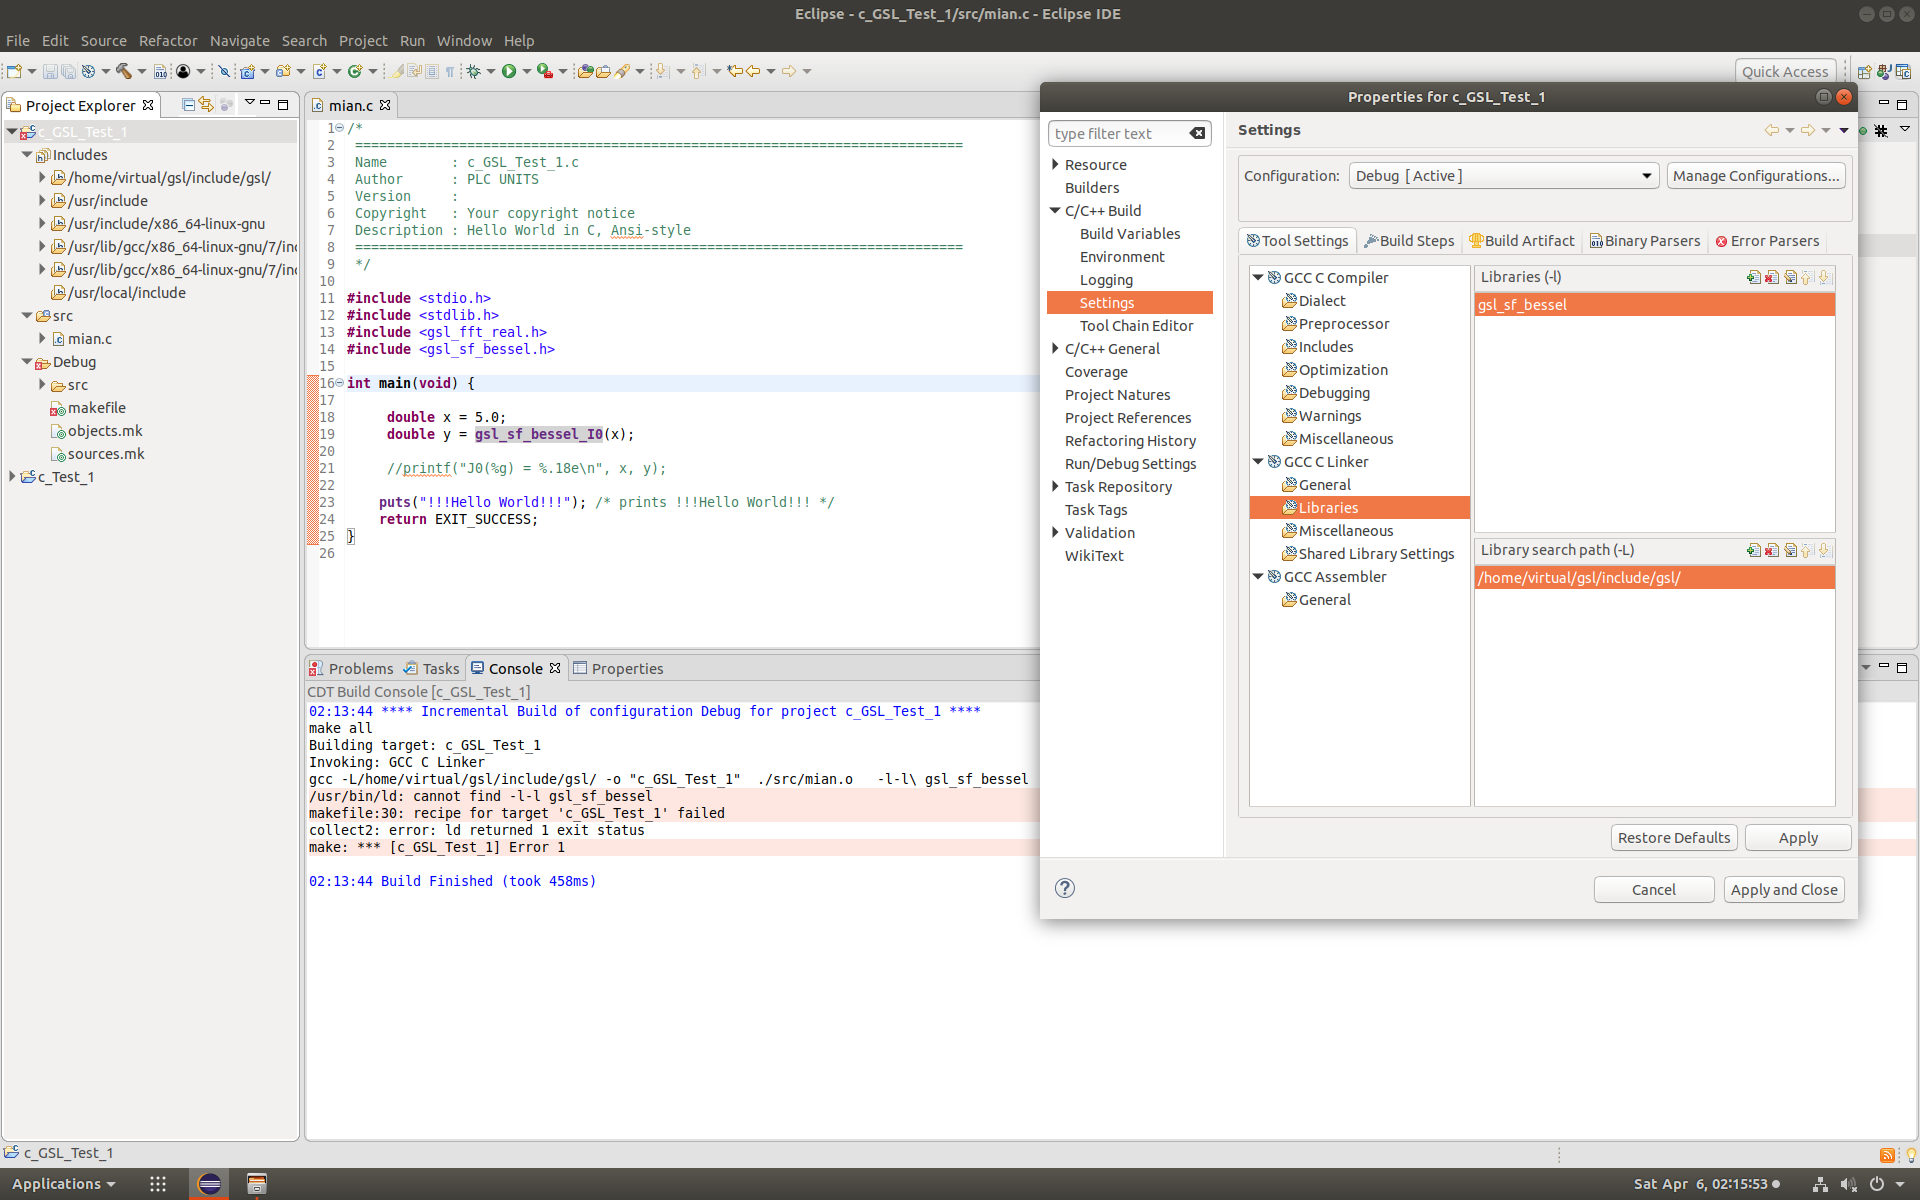Click the Save toolbar icon
This screenshot has width=1920, height=1200.
[49, 71]
